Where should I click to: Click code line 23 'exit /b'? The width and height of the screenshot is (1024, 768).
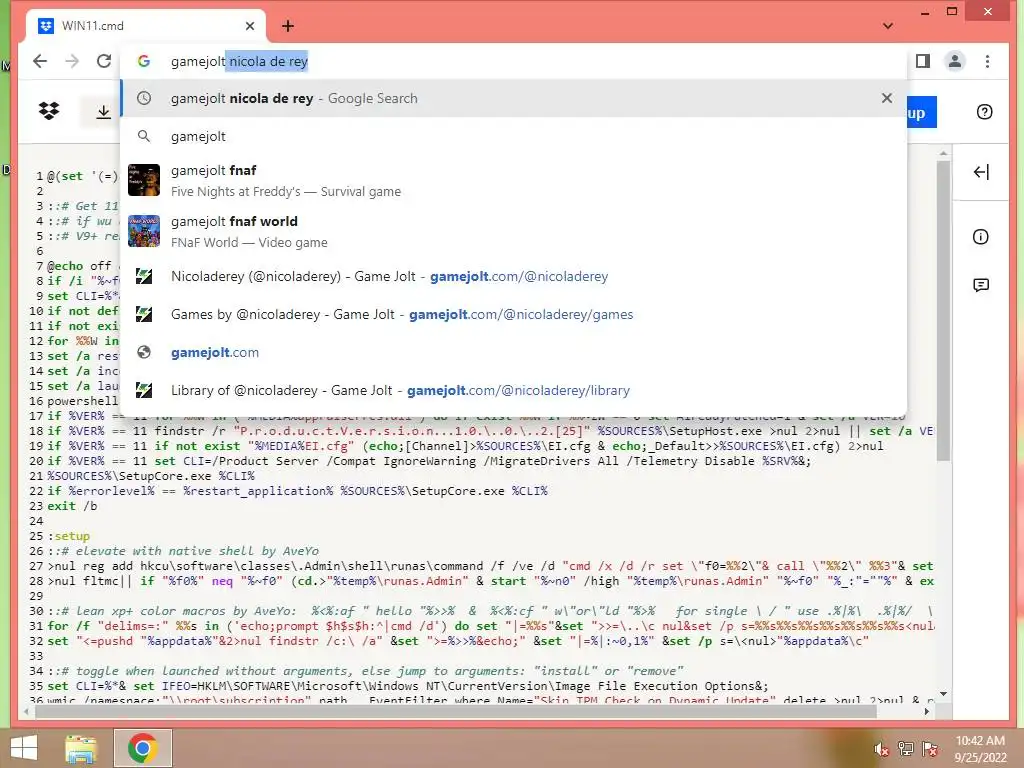[72, 506]
